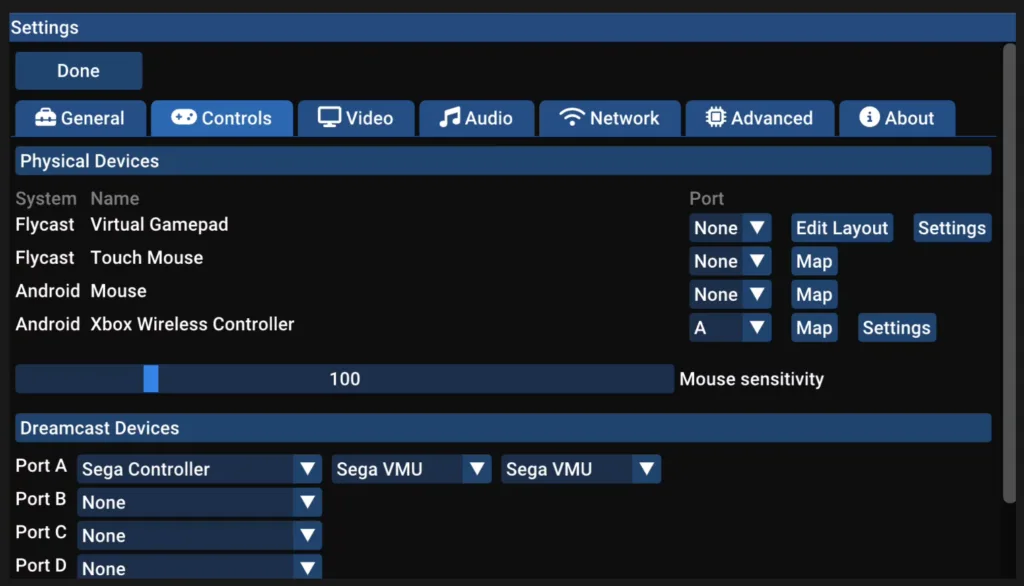This screenshot has height=586, width=1024.
Task: Open the Xbox Wireless Controller port dropdown
Action: 730,327
